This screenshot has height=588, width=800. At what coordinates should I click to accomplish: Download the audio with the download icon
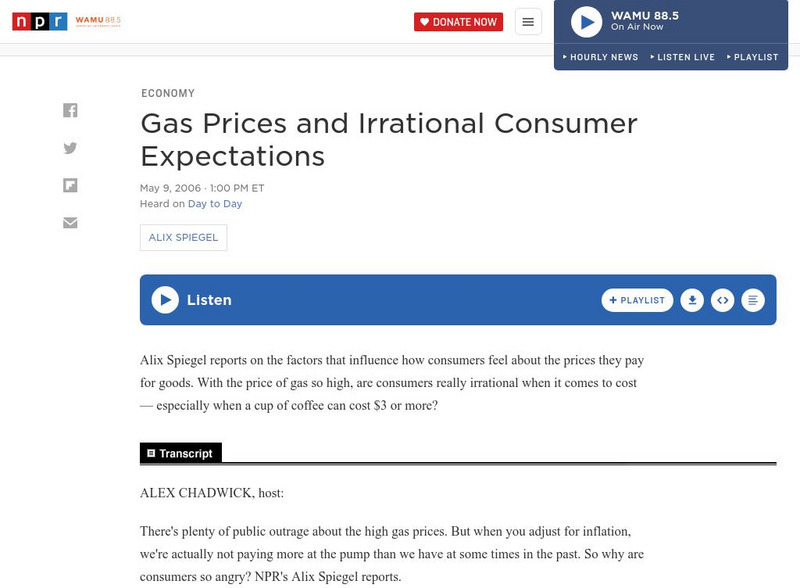[691, 300]
